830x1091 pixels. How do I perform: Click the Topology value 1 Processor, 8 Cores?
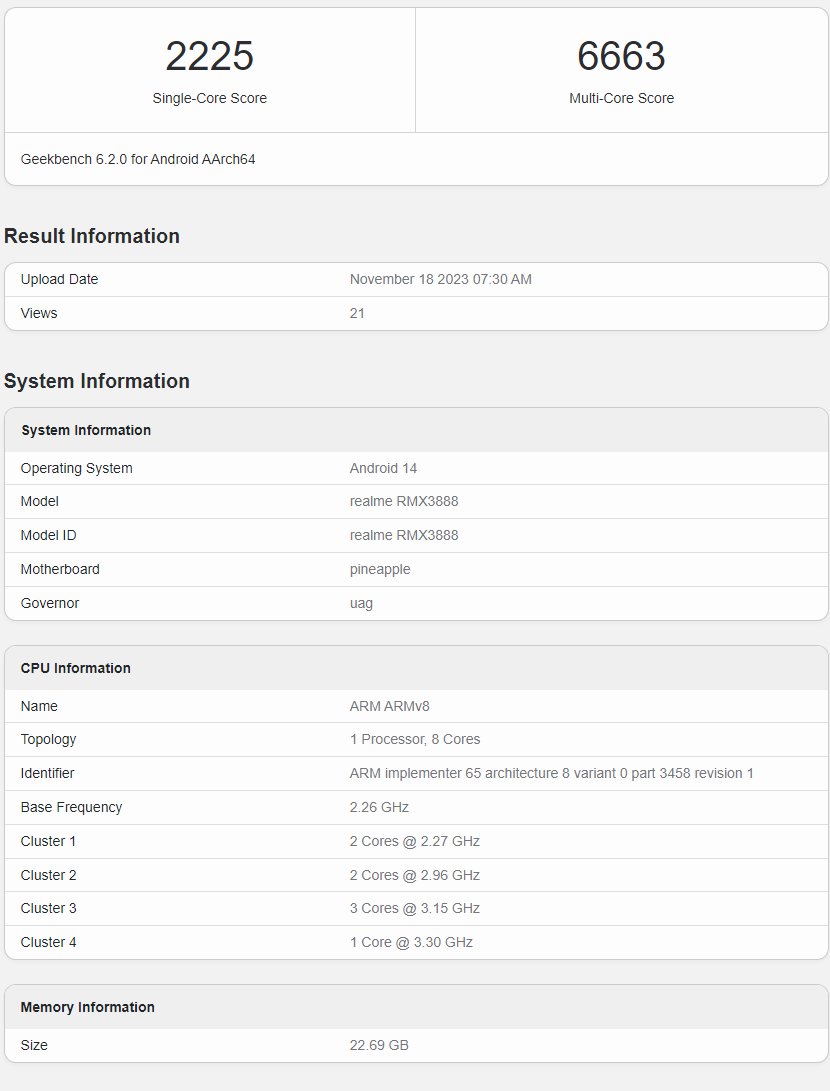tap(415, 740)
